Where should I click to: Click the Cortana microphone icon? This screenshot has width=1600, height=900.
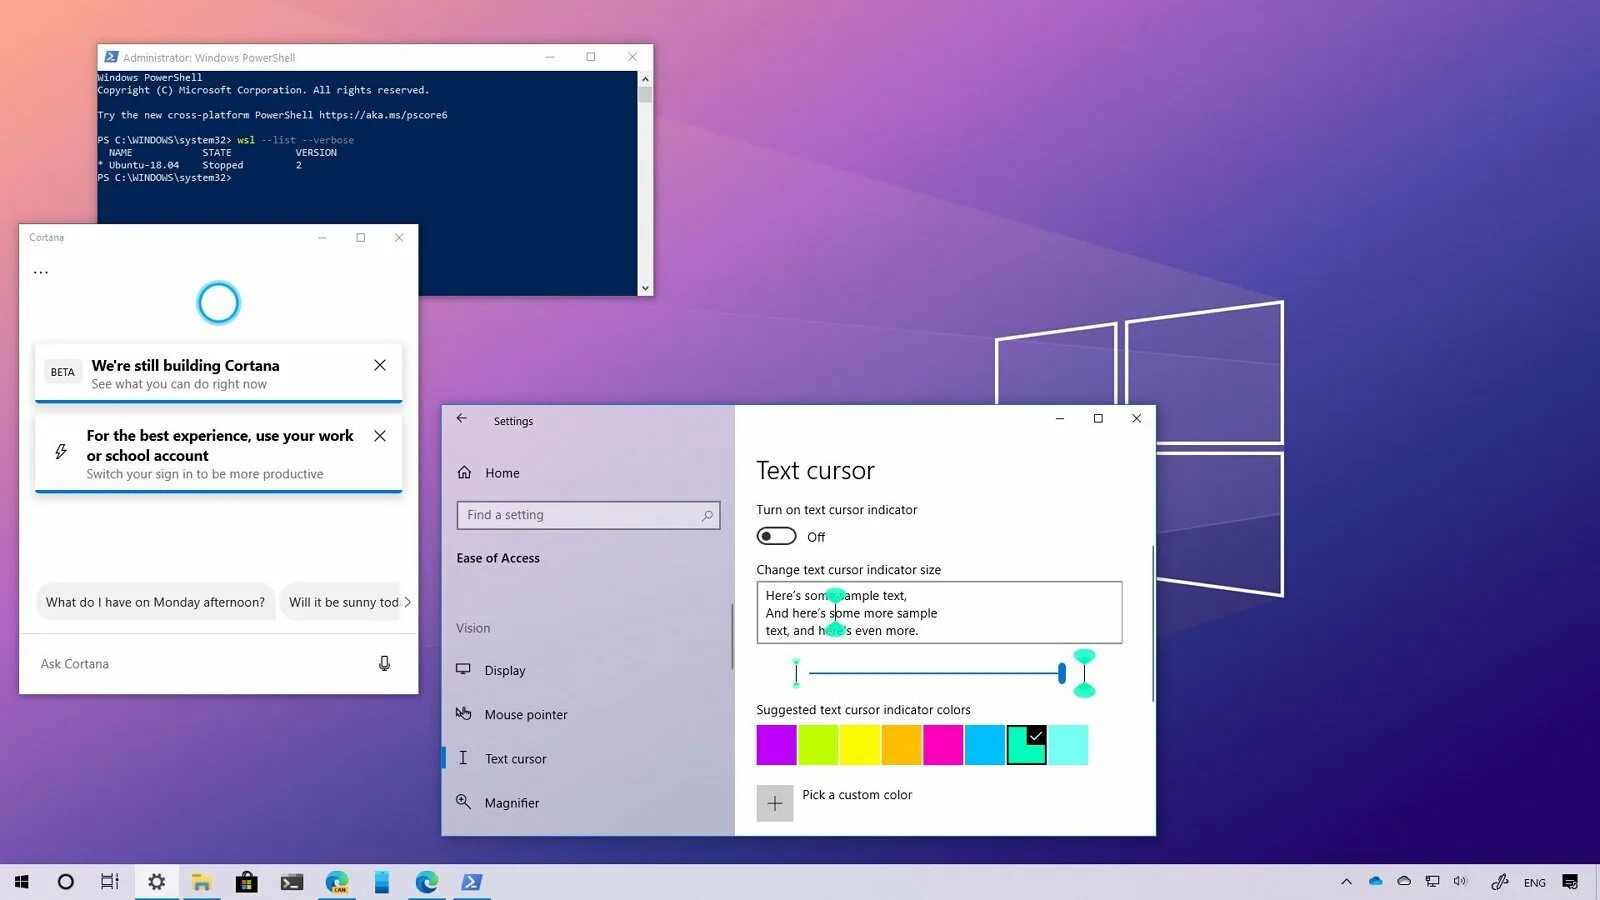coord(384,664)
